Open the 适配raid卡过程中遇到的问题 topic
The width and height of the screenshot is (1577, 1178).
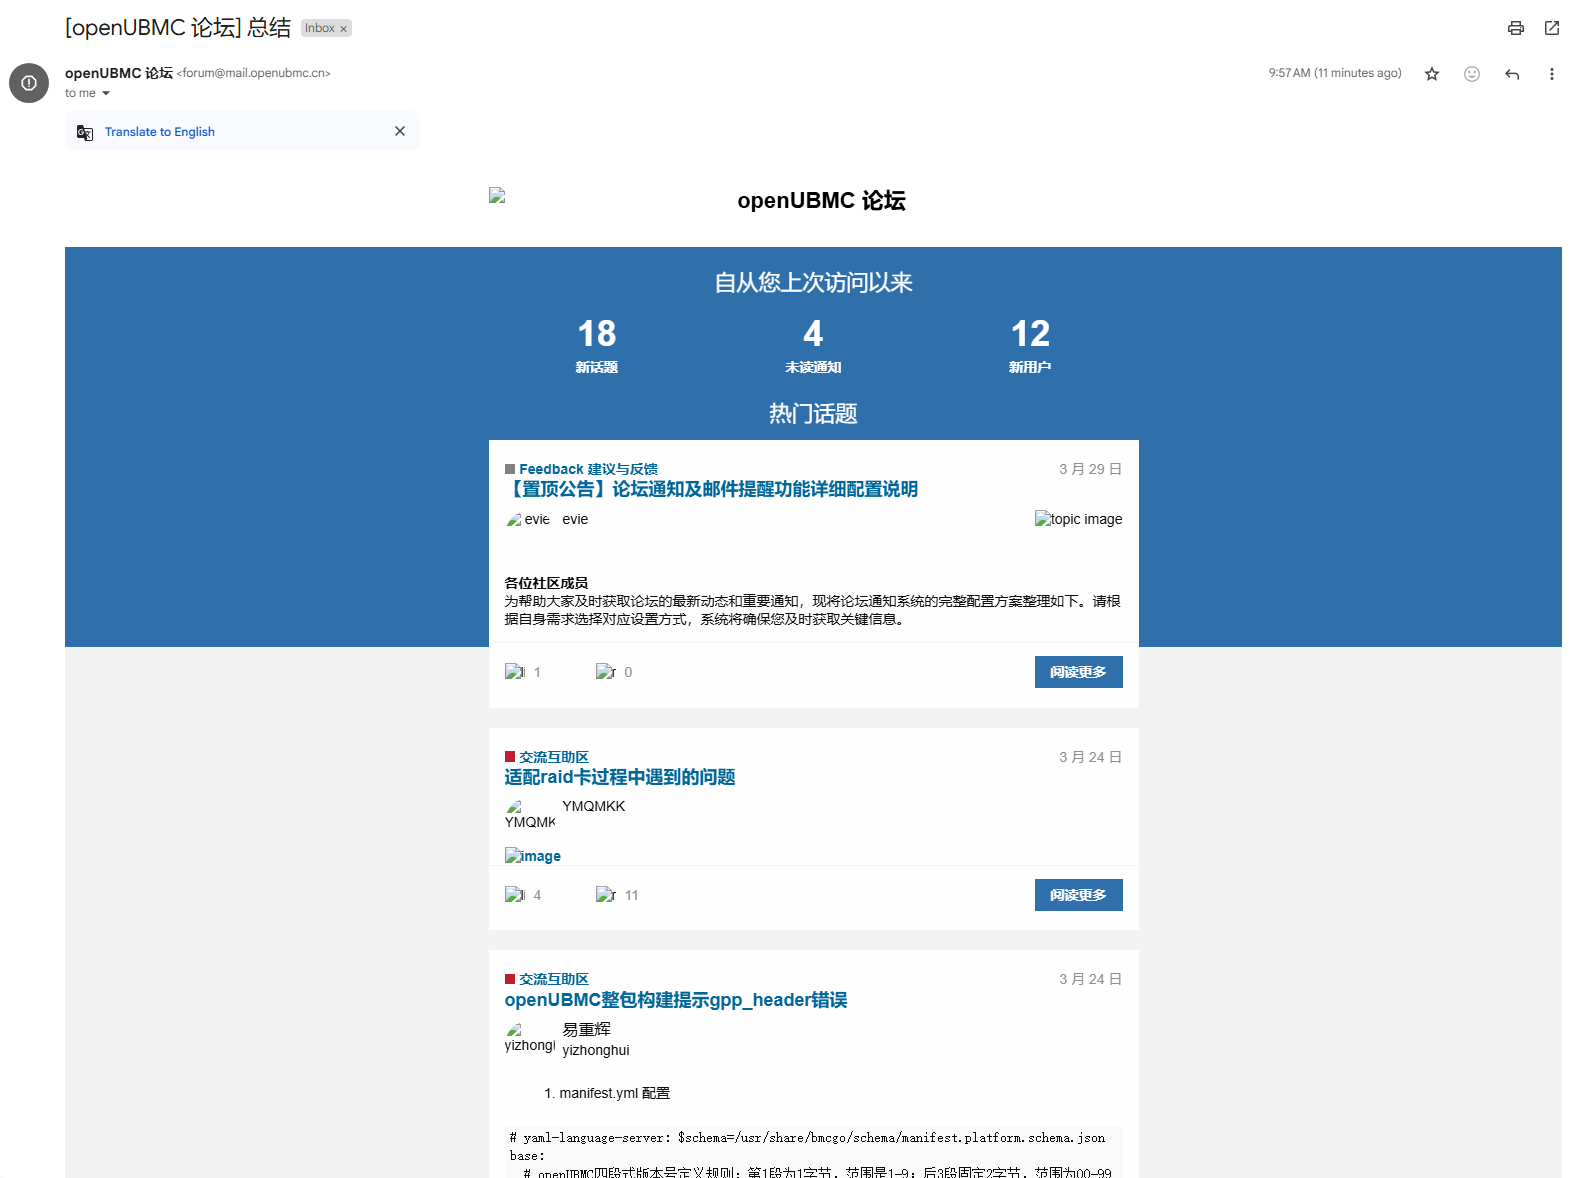[x=619, y=777]
